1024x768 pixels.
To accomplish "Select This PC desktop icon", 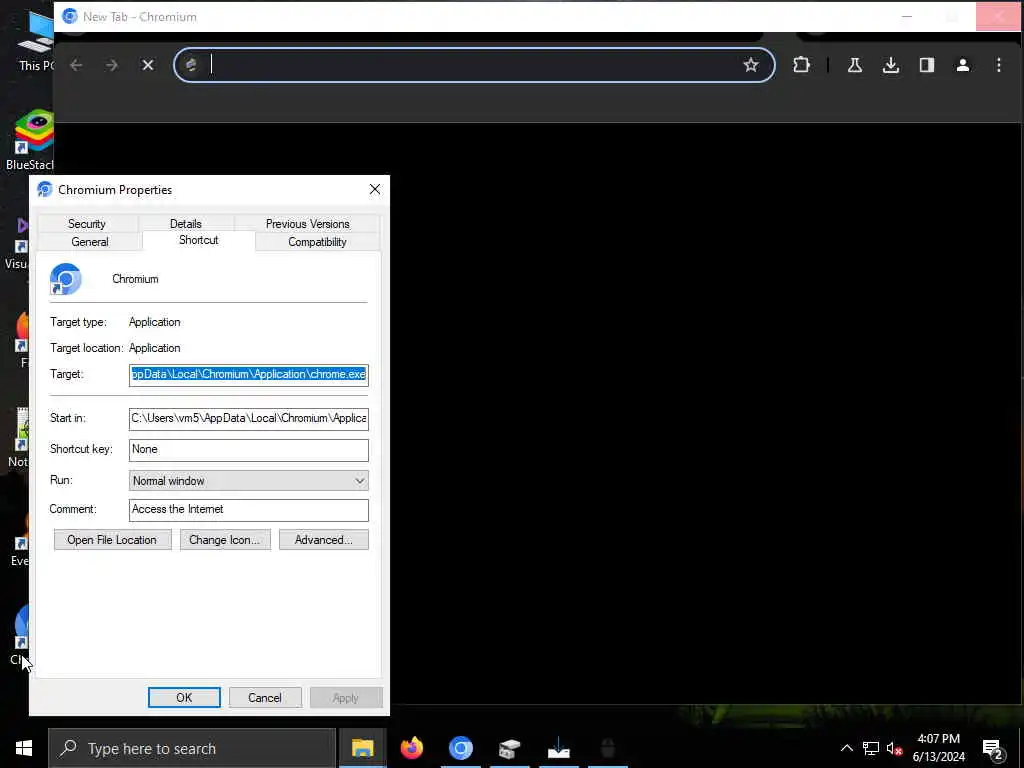I will (36, 40).
